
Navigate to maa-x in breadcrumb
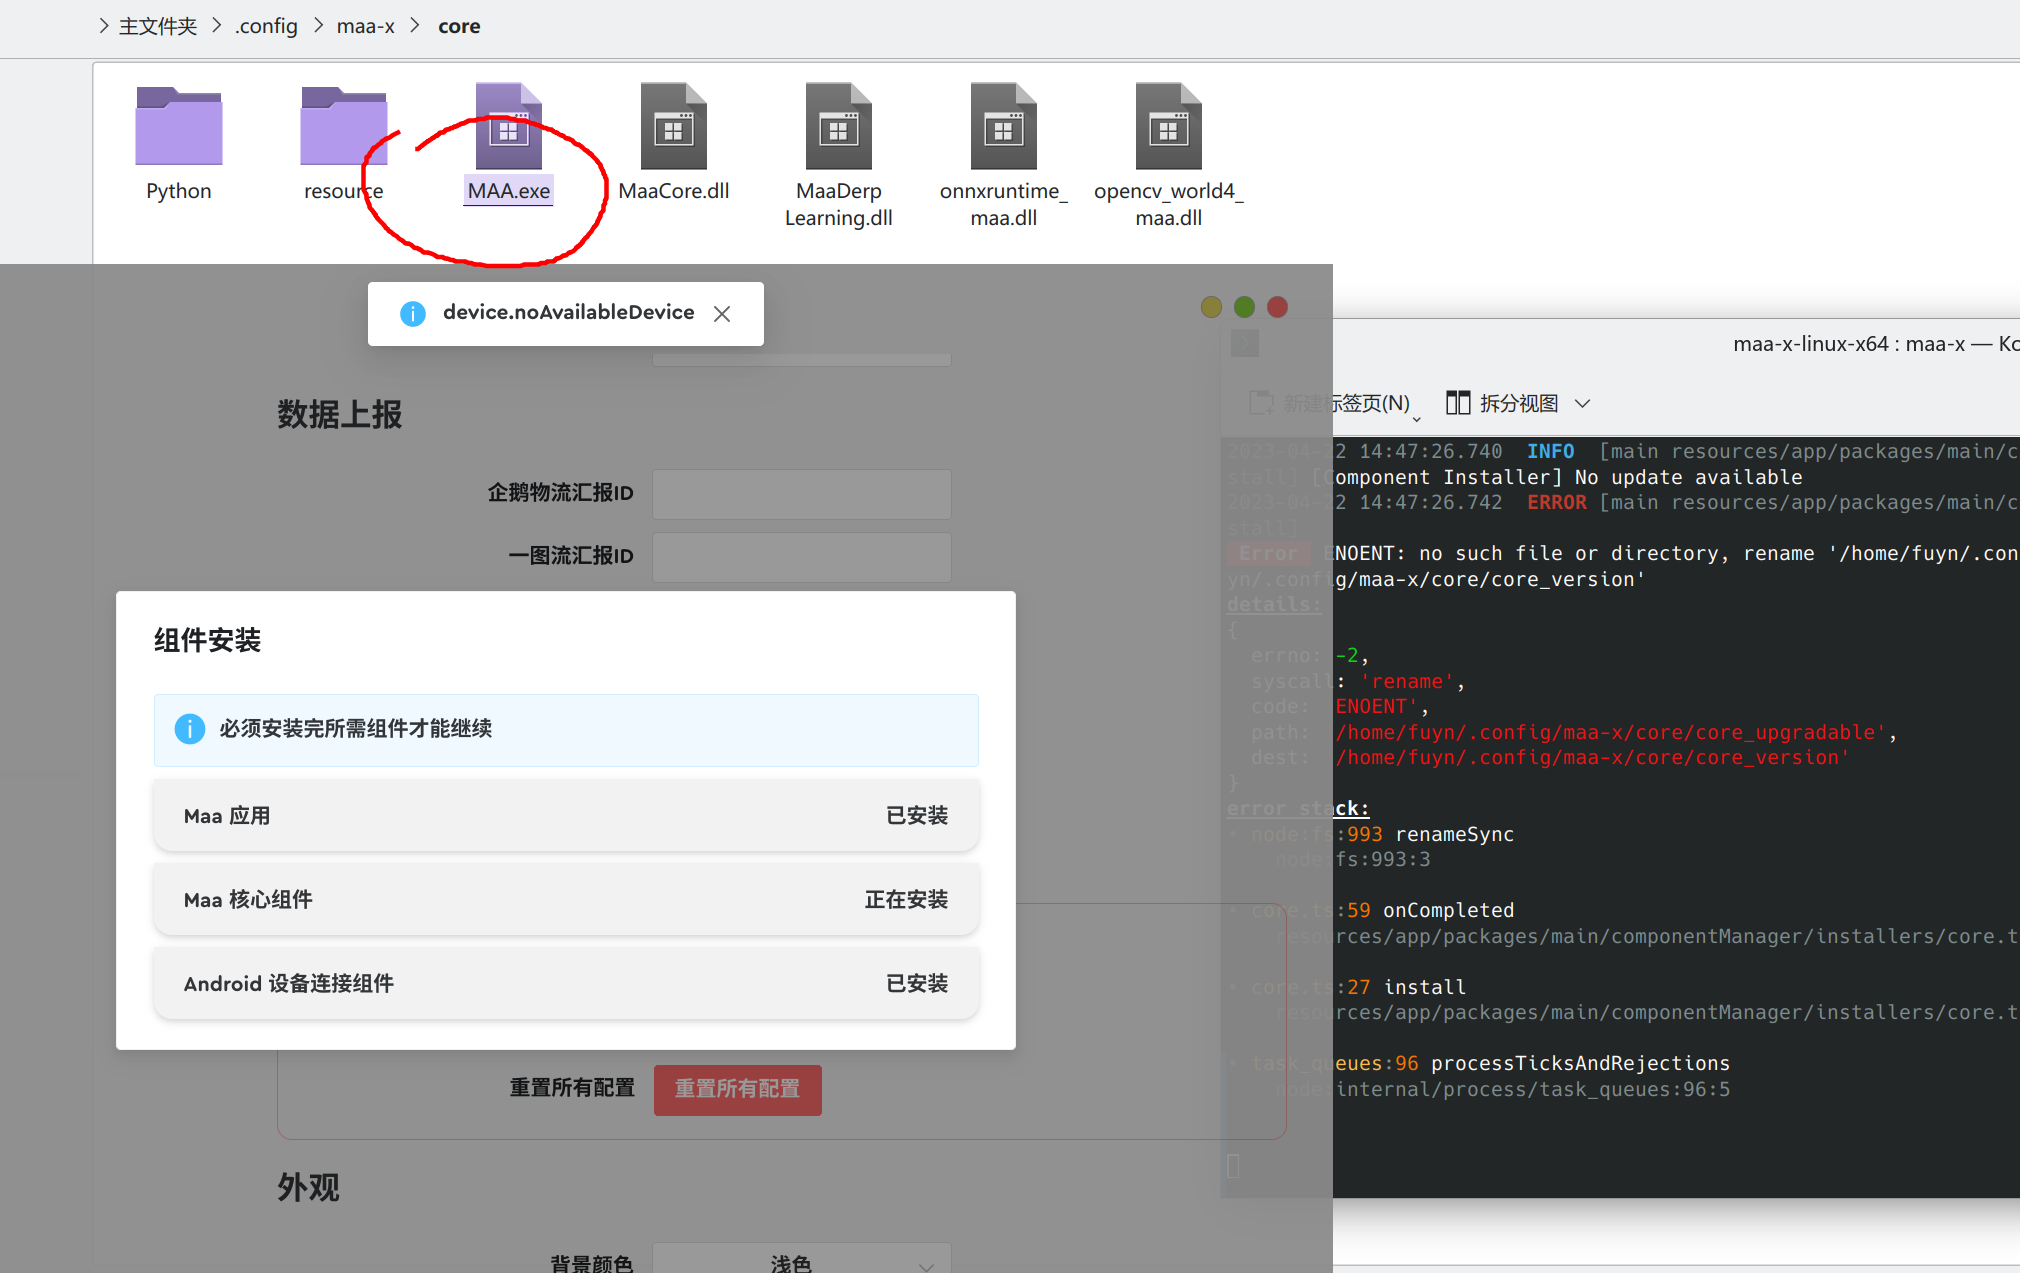[x=365, y=26]
